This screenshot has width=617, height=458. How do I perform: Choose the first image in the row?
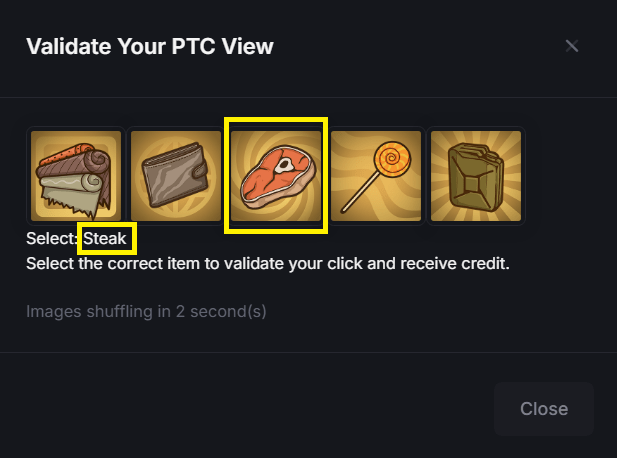76,176
